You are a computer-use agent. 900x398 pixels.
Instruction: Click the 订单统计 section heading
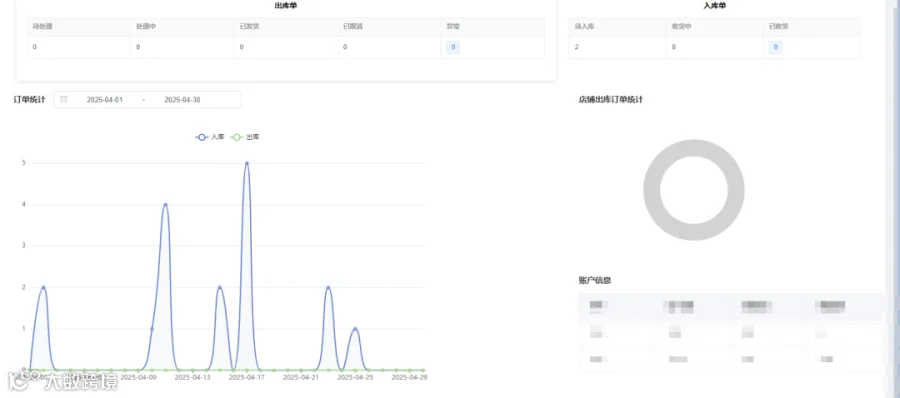pyautogui.click(x=29, y=100)
